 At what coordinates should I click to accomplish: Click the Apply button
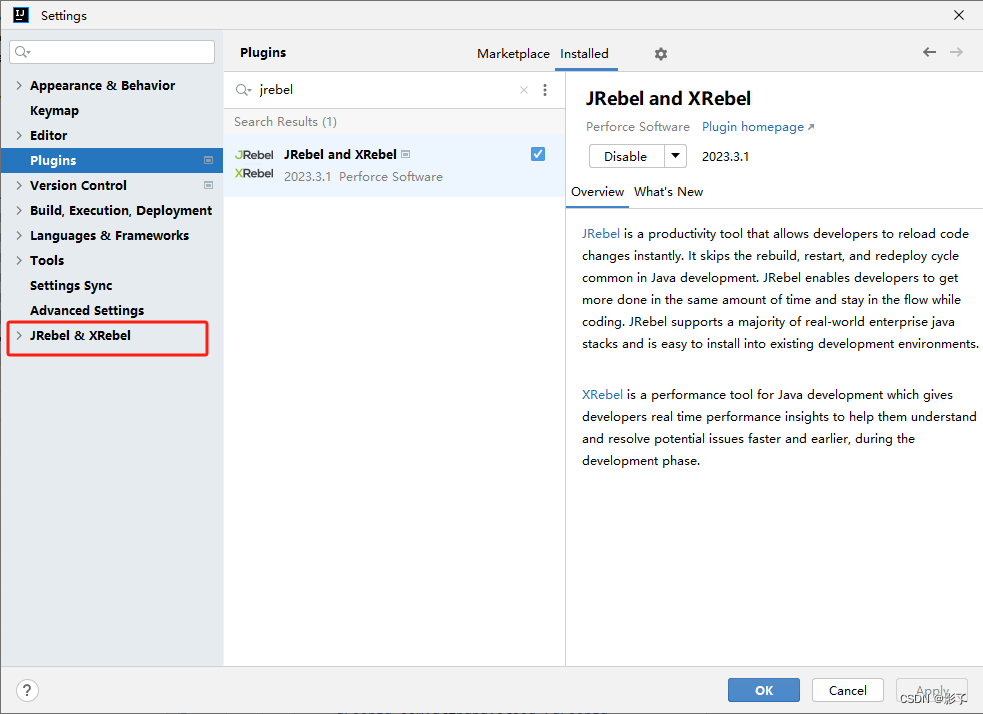click(932, 690)
